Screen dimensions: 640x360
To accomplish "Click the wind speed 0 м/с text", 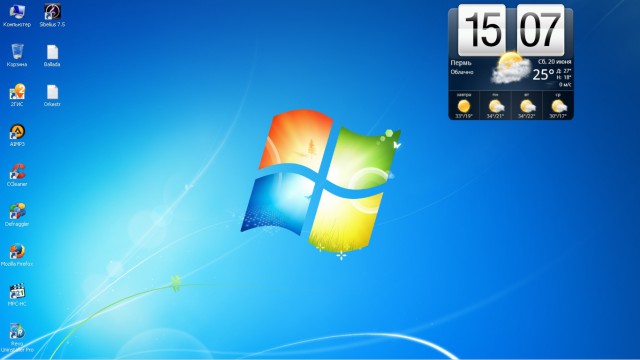I will (x=565, y=84).
